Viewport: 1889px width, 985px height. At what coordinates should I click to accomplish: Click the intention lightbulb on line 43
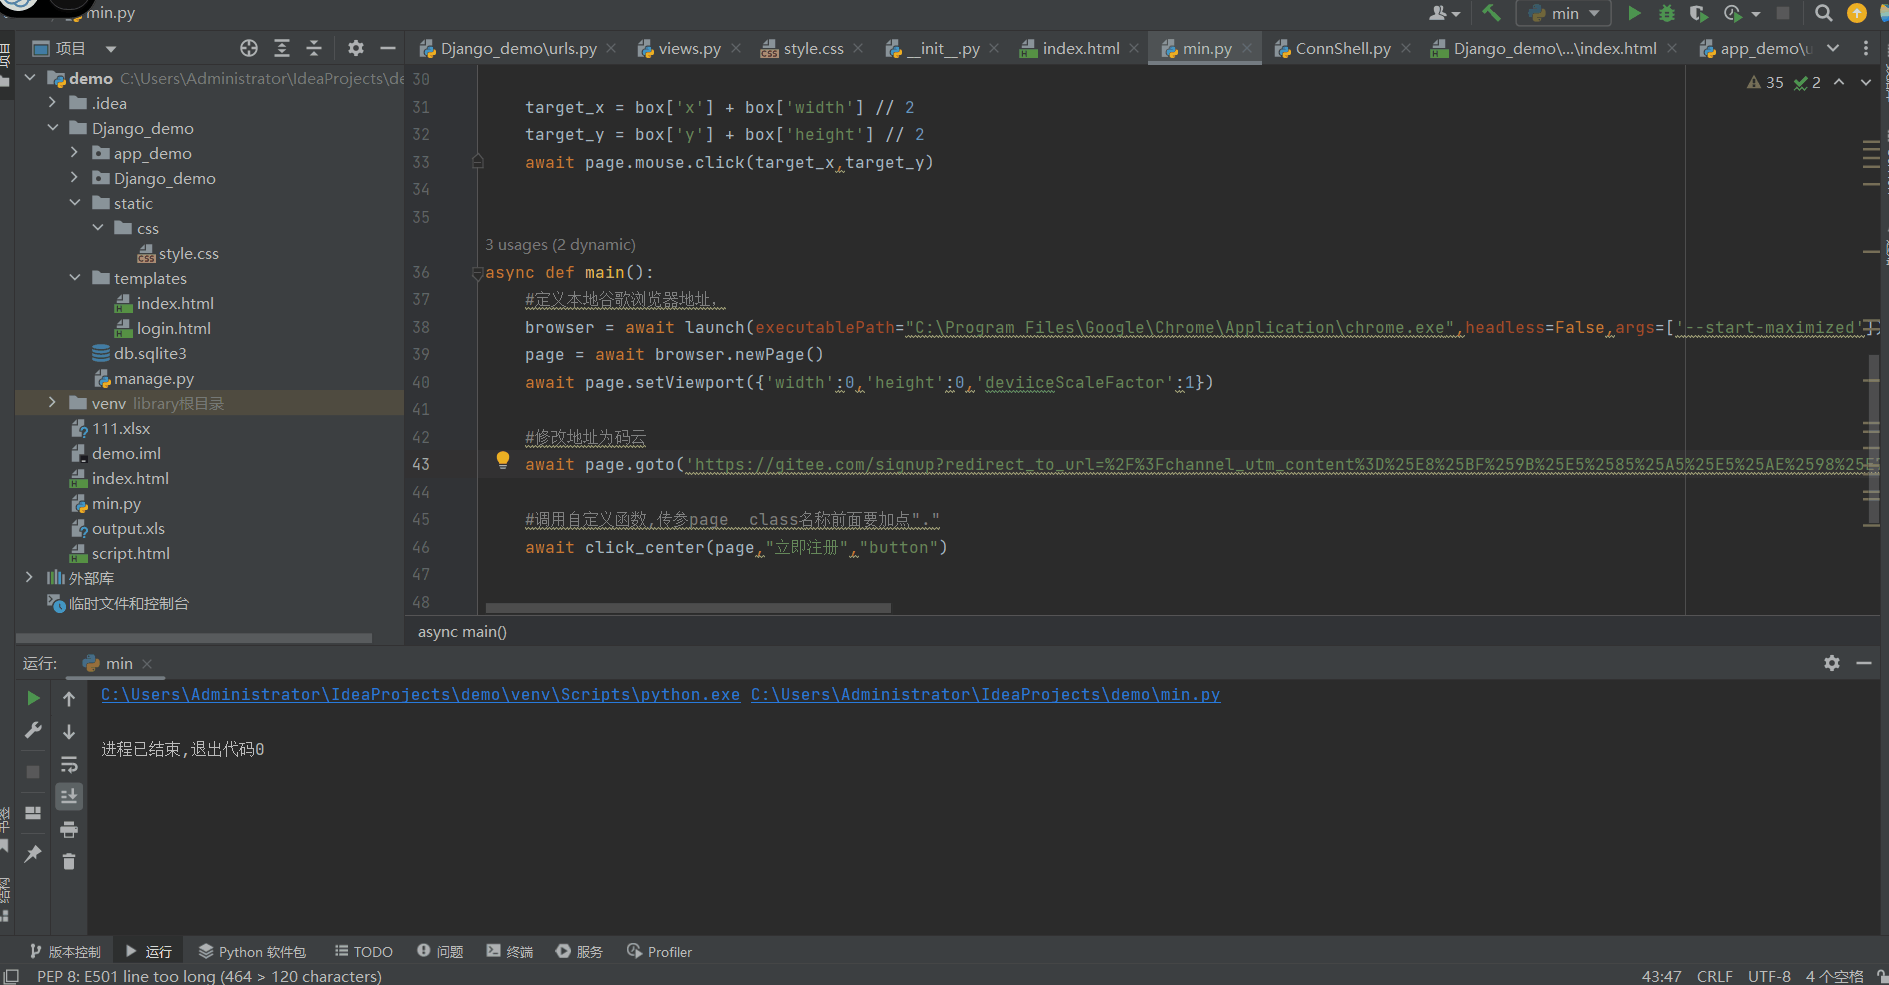coord(503,460)
